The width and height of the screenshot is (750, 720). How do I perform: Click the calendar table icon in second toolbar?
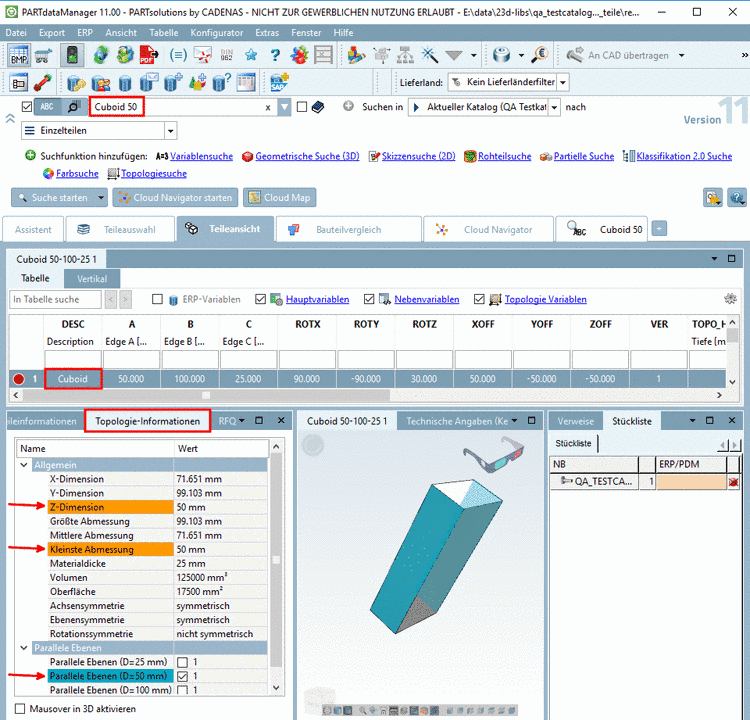click(246, 82)
